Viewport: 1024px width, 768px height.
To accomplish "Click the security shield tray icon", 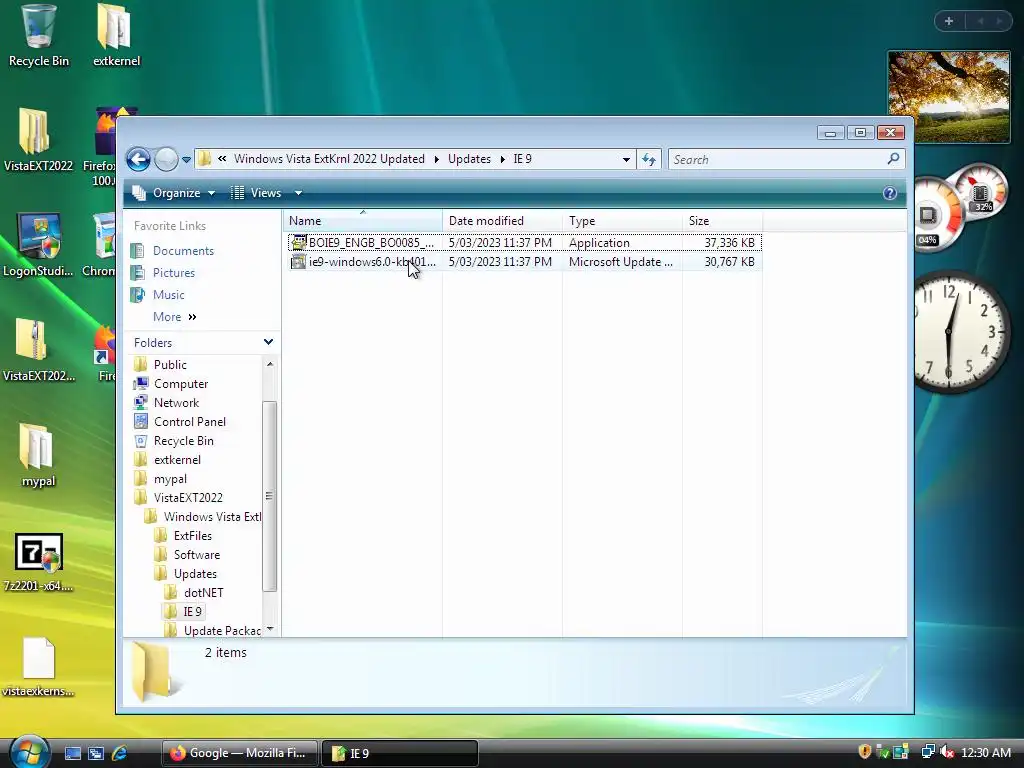I will (x=865, y=752).
